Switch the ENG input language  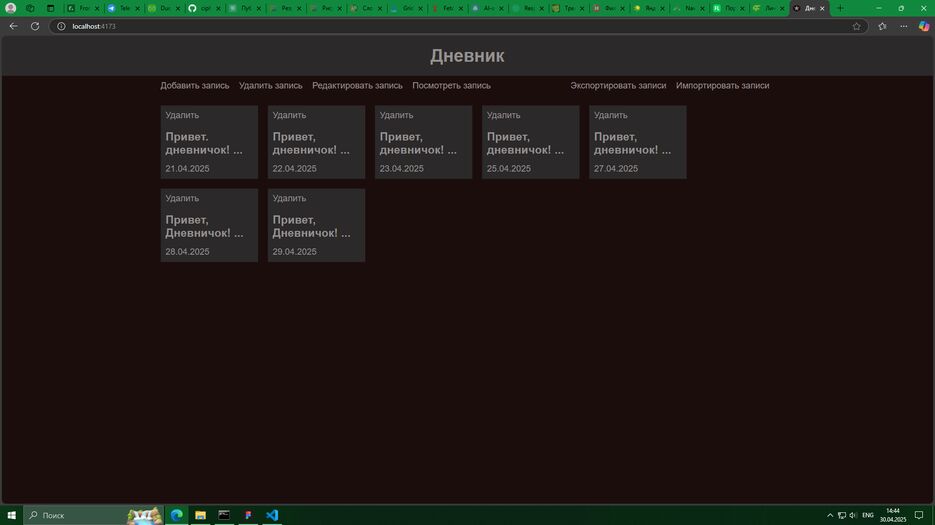pos(868,515)
